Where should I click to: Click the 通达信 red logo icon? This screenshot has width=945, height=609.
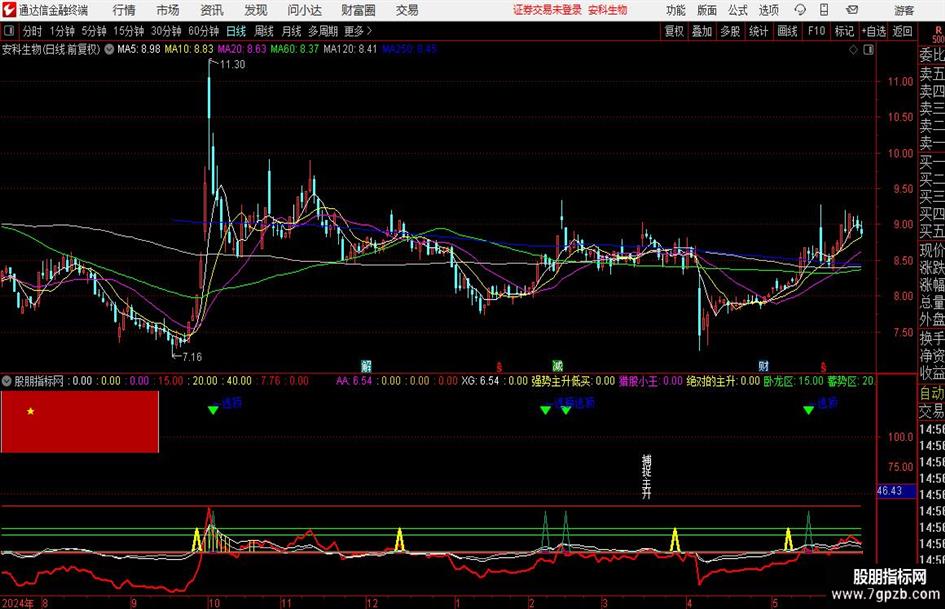9,10
